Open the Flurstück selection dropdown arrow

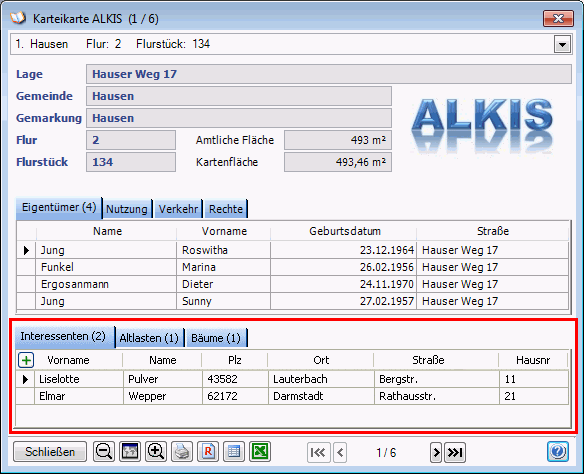click(x=562, y=45)
